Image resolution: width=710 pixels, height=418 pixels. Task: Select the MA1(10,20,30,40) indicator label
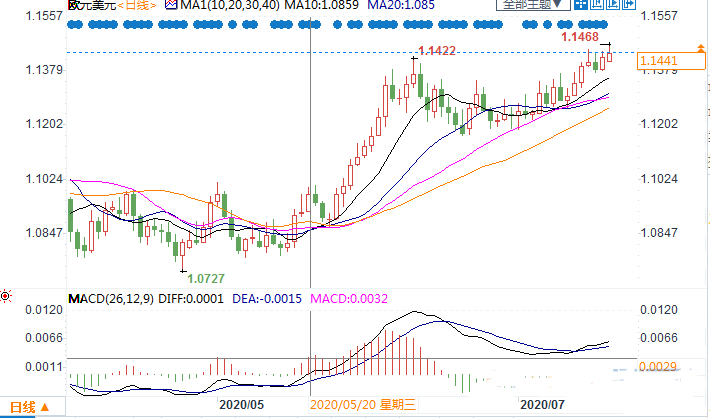point(227,6)
